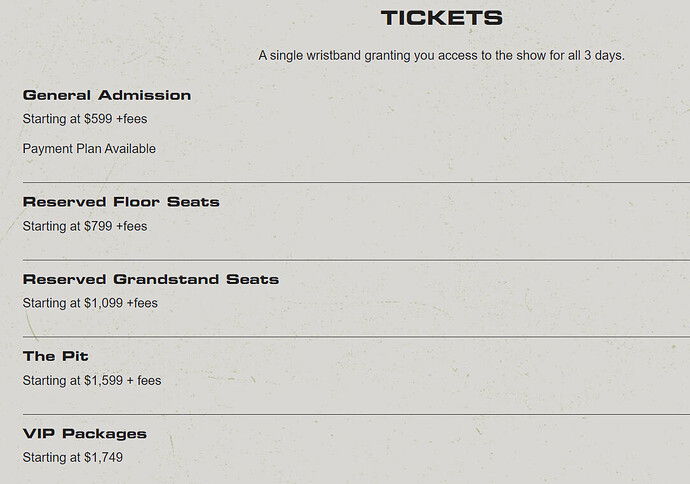Click the Starting at $1,599 + fees price
The width and height of the screenshot is (690, 484).
coord(92,381)
